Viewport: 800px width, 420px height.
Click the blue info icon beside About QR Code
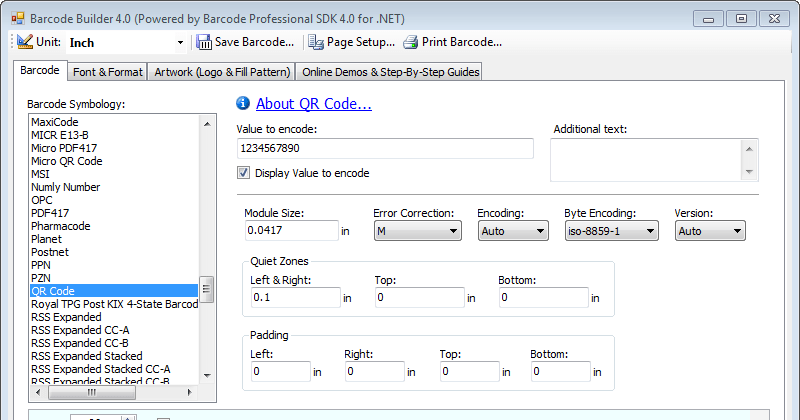point(243,103)
